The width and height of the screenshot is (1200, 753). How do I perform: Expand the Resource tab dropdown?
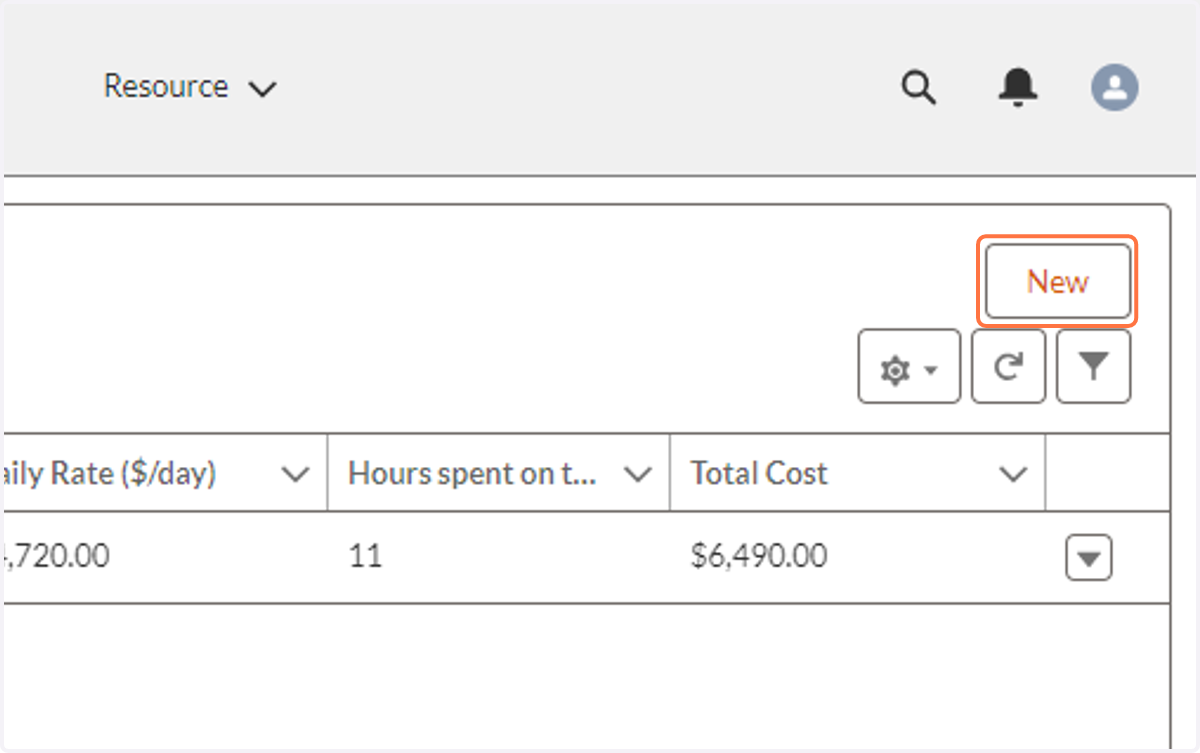point(262,89)
